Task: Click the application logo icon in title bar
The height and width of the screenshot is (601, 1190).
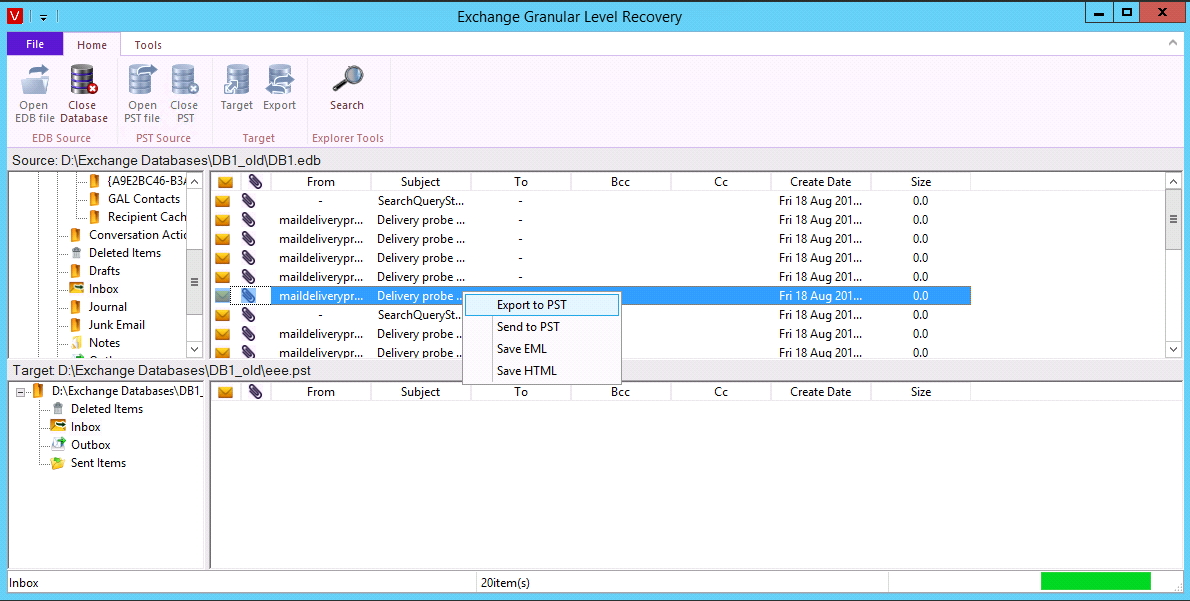Action: point(14,16)
